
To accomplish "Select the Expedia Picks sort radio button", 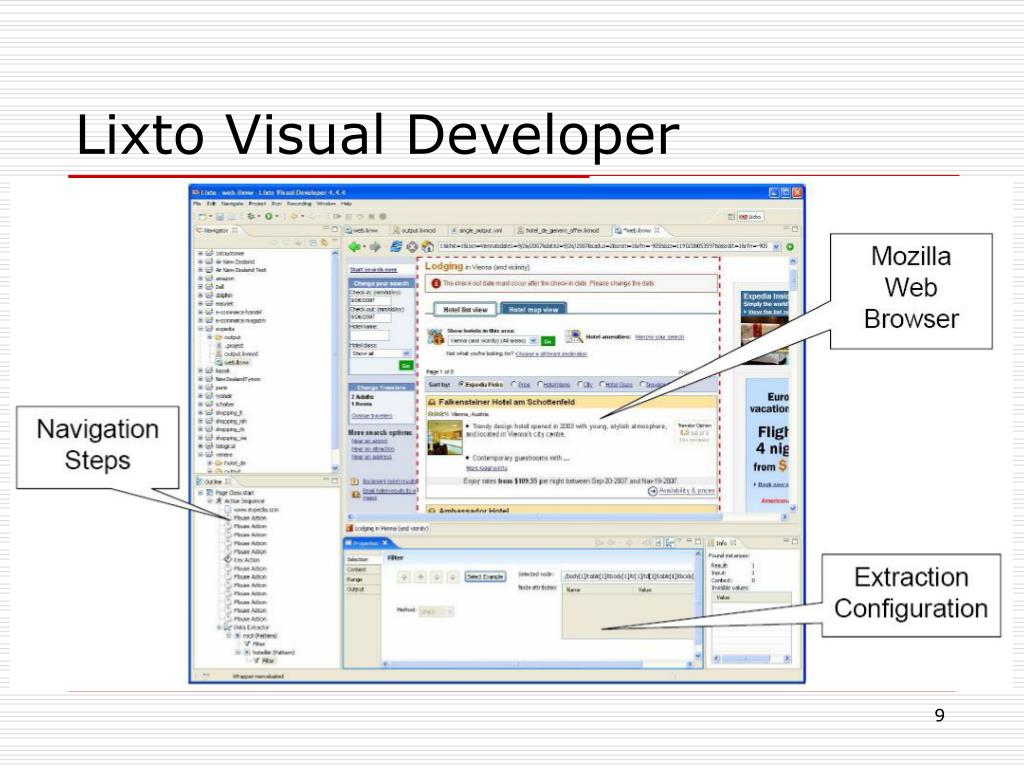I will click(462, 385).
